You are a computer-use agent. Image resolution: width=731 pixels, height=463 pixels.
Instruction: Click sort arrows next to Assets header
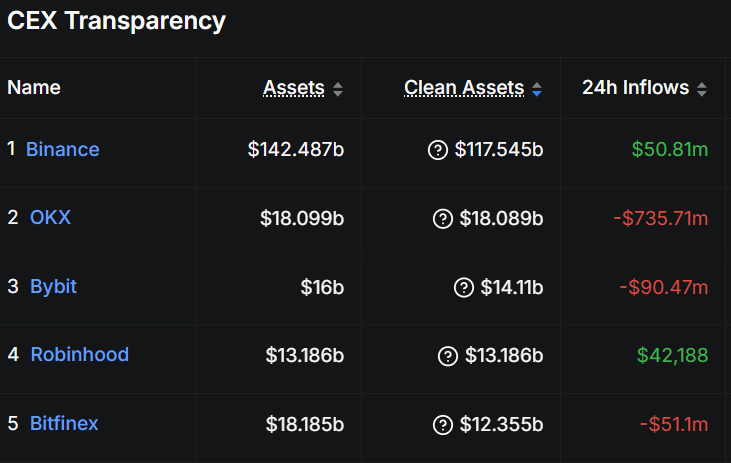[338, 89]
